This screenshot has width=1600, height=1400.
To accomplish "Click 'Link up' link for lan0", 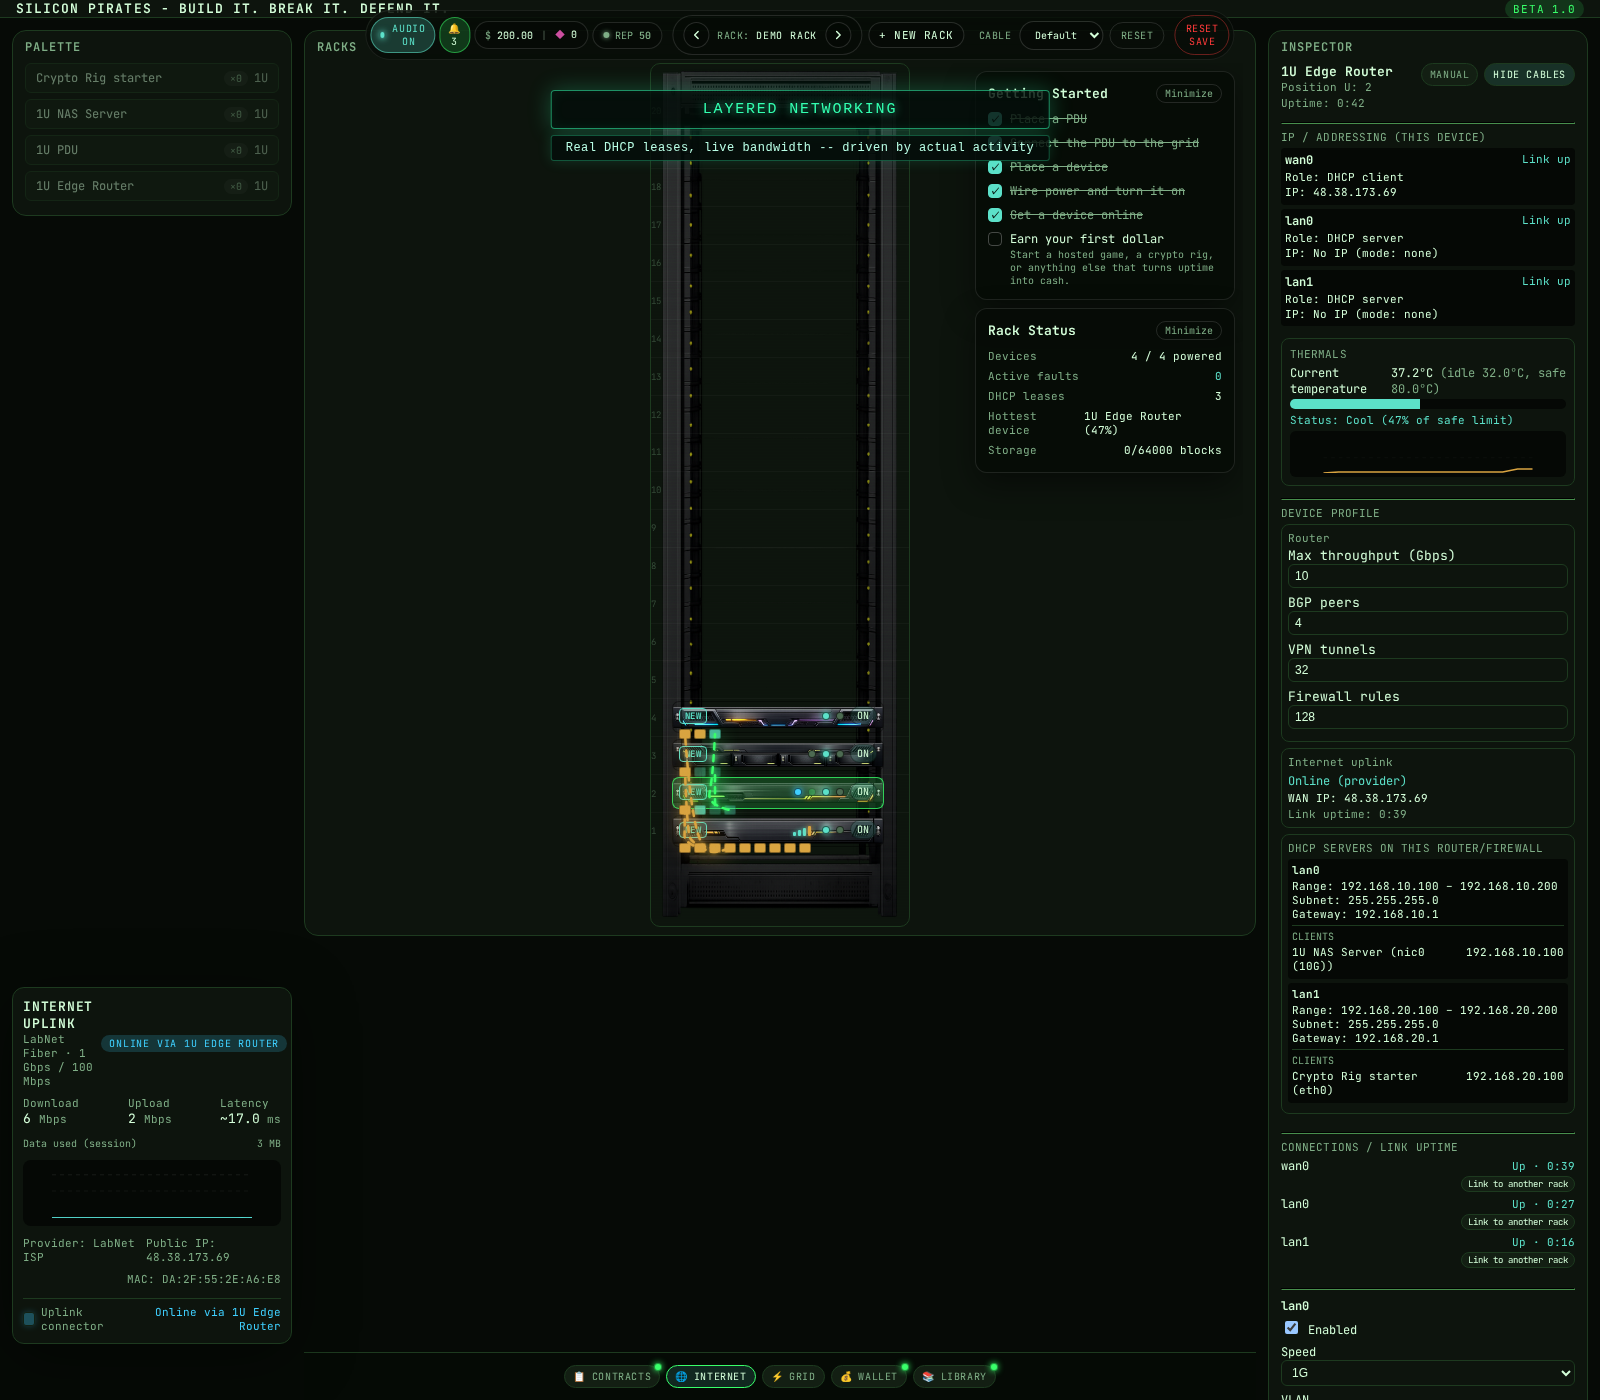I will tap(1546, 221).
